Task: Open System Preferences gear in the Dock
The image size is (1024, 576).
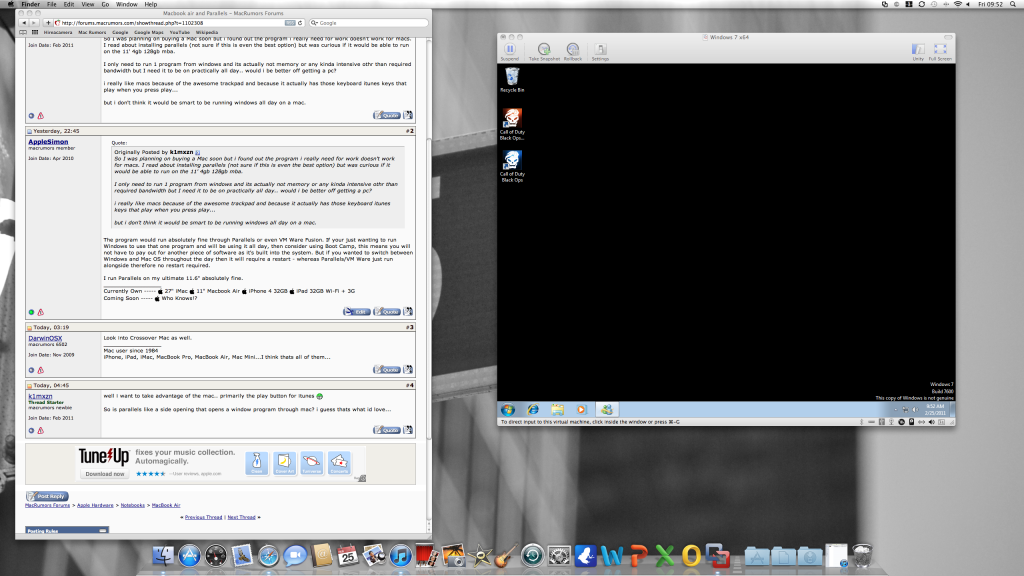Action: pos(559,556)
